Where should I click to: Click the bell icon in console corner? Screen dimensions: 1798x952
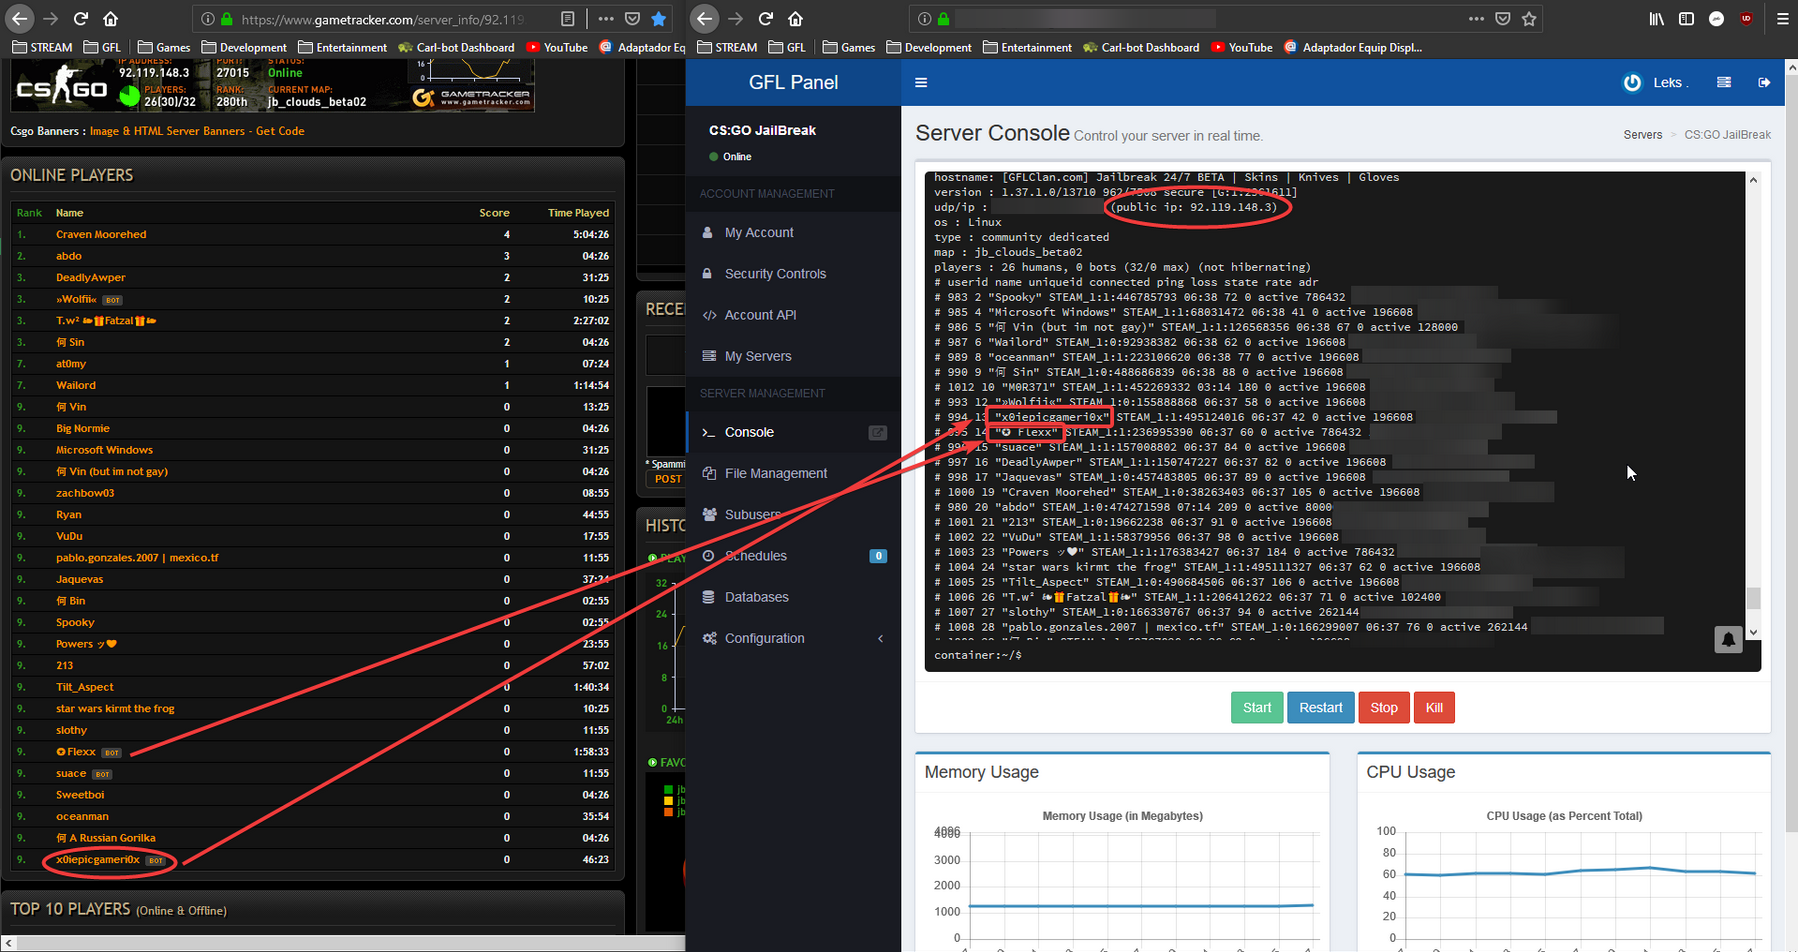[1728, 639]
